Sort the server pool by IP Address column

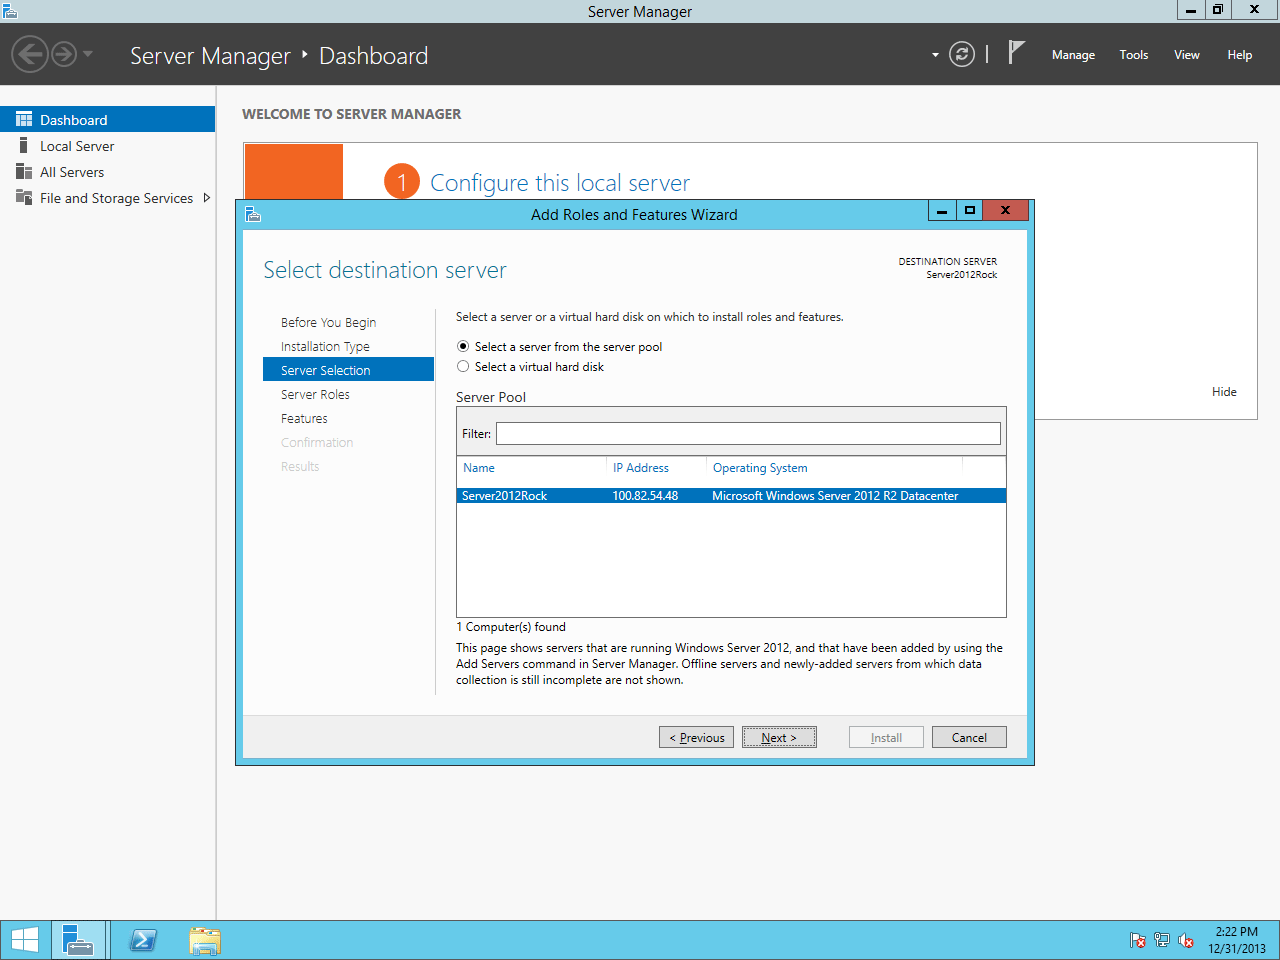(x=641, y=468)
